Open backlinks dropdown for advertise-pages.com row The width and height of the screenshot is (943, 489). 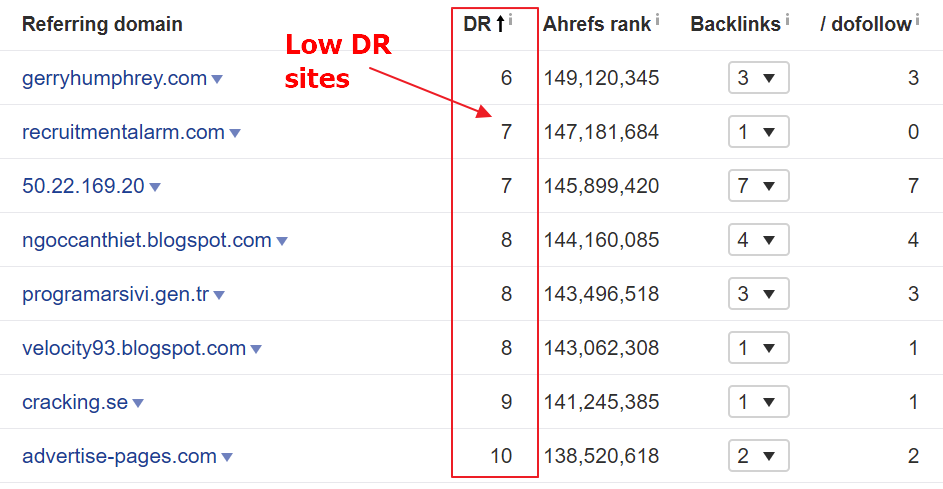[x=758, y=456]
